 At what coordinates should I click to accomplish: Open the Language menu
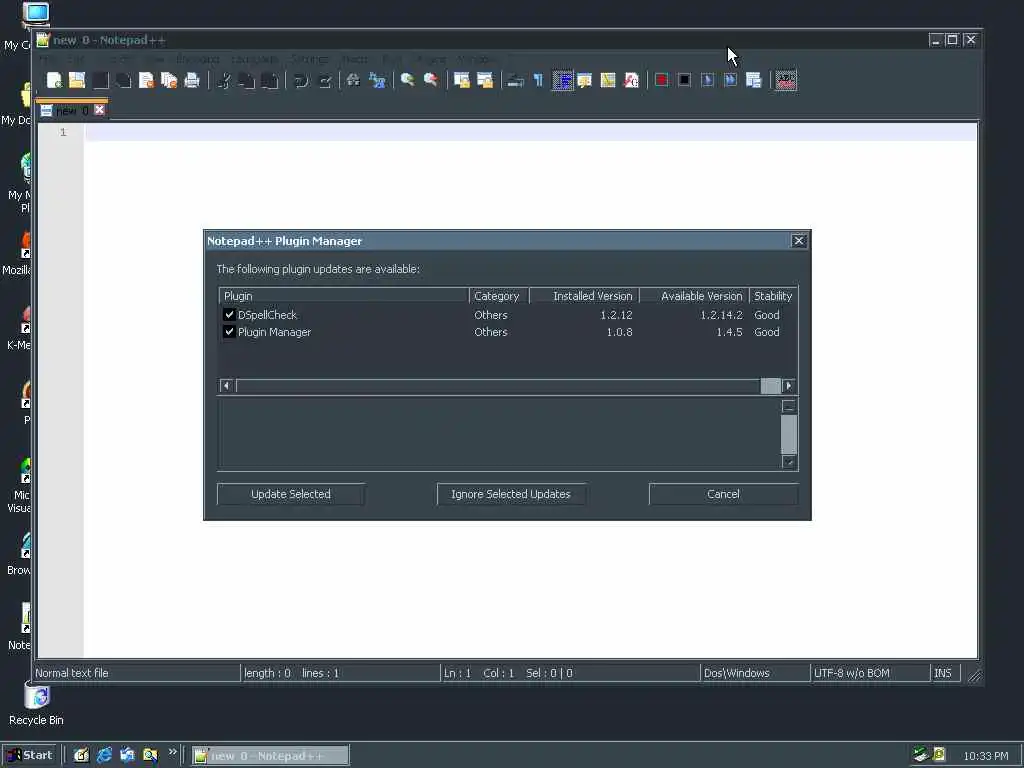point(254,59)
